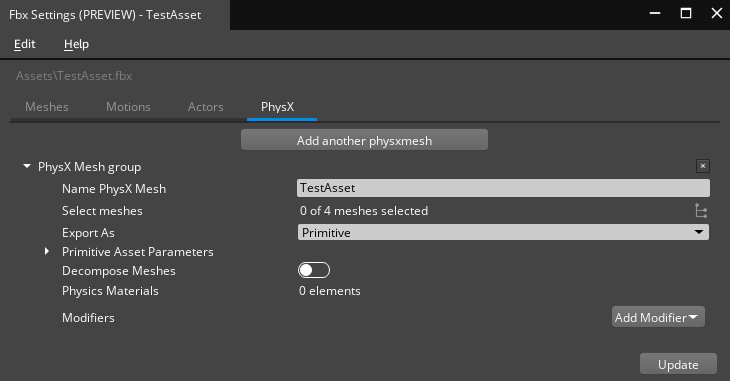This screenshot has width=730, height=381.
Task: Click the Select meshes label
Action: click(x=102, y=211)
